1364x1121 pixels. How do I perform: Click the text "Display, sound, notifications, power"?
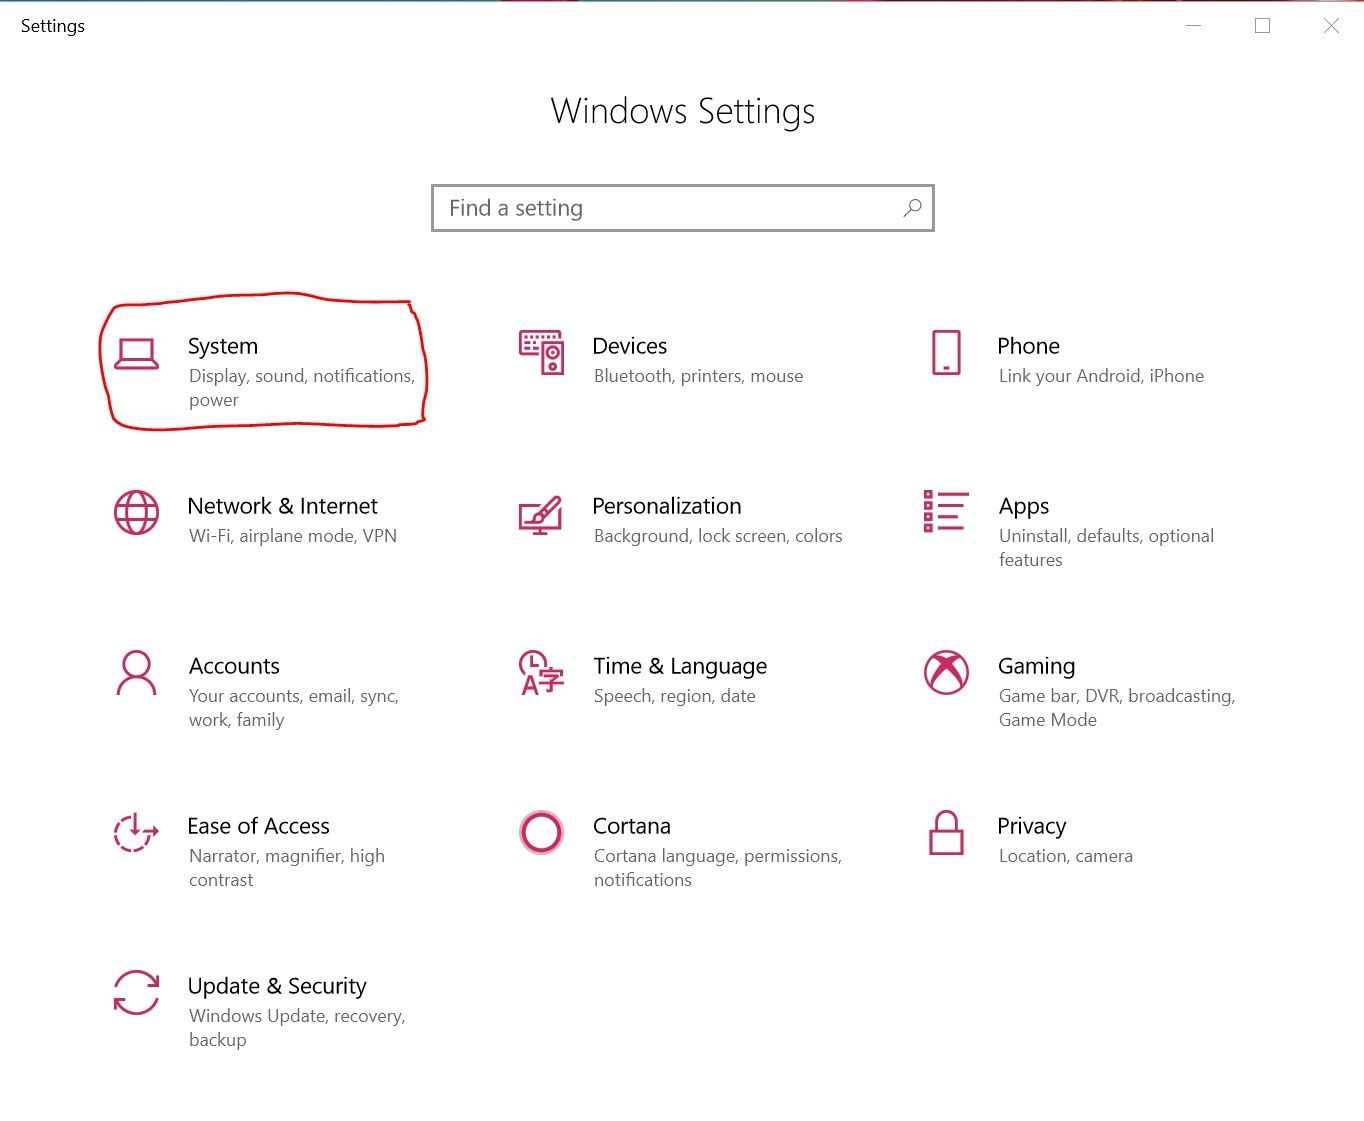pyautogui.click(x=302, y=388)
